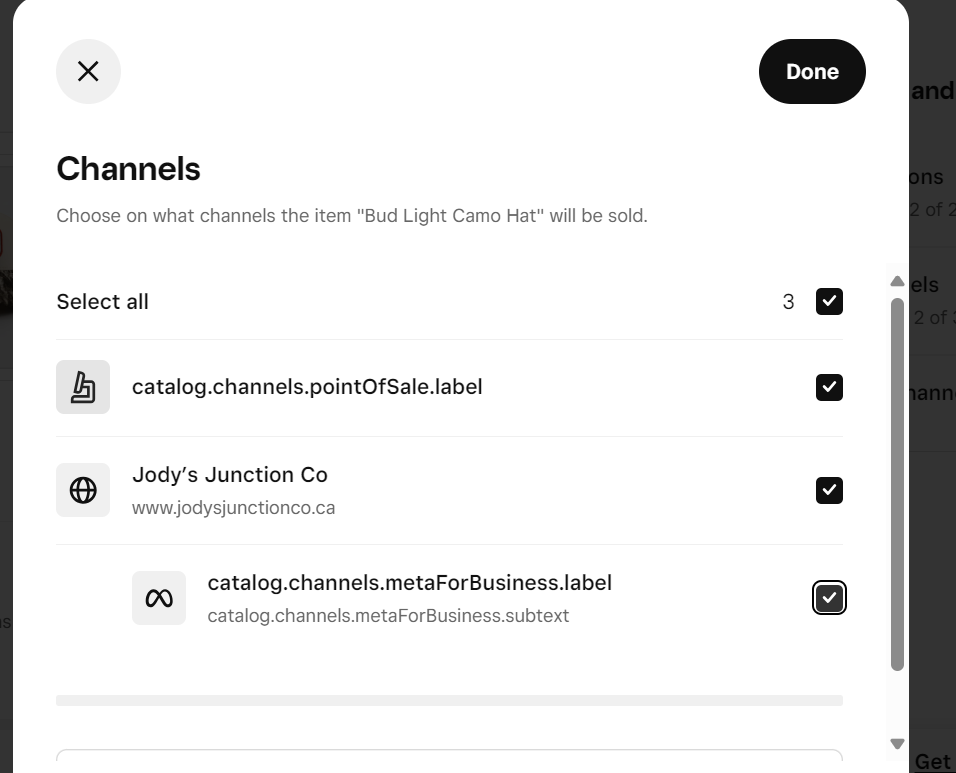Viewport: 956px width, 773px height.
Task: Click the globe website icon
Action: [x=83, y=490]
